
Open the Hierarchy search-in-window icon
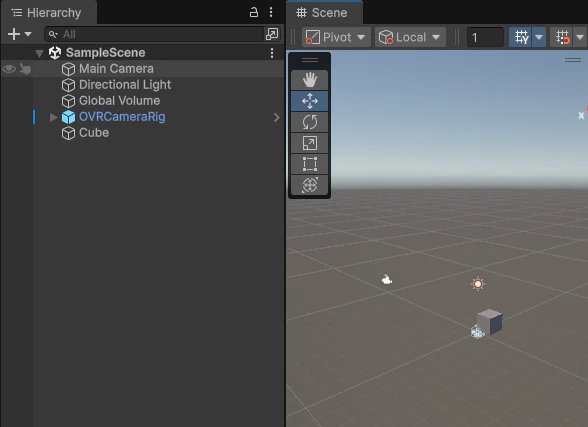pyautogui.click(x=272, y=34)
